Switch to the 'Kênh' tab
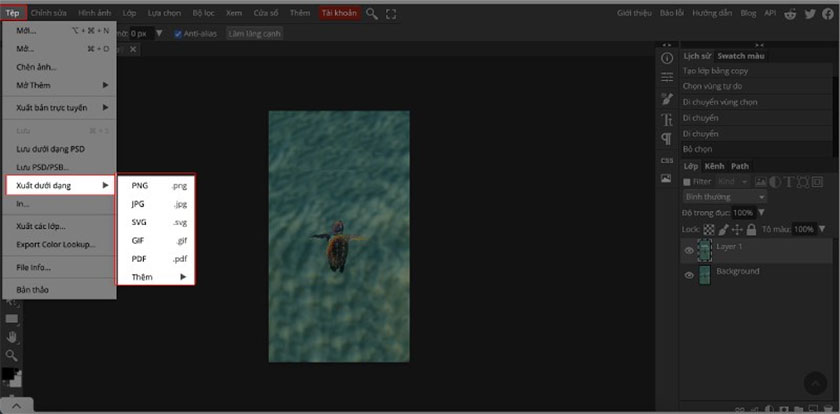The width and height of the screenshot is (840, 414). click(714, 166)
